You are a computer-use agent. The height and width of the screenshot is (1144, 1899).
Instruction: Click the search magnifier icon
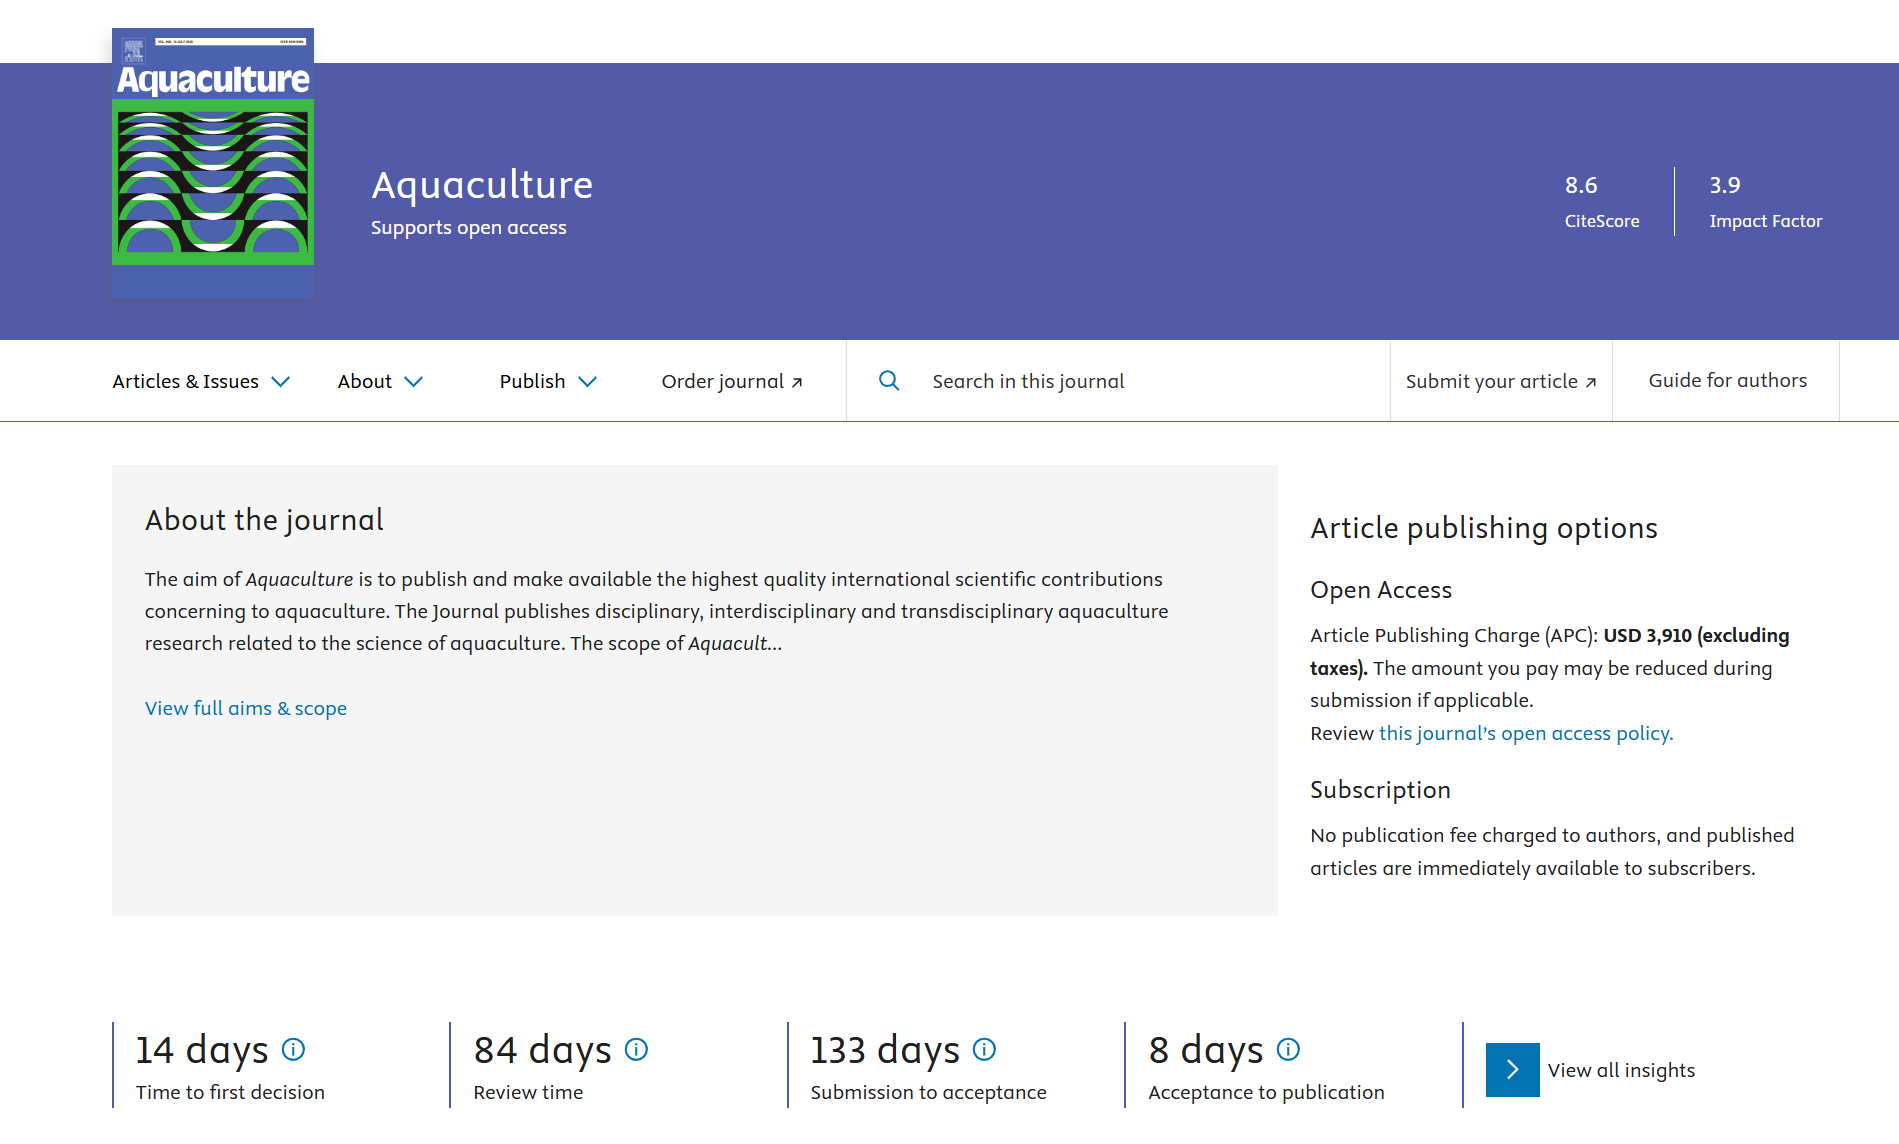click(889, 381)
